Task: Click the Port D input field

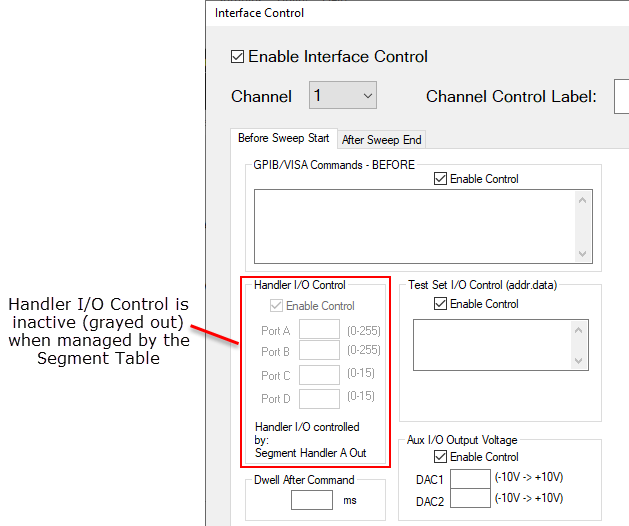Action: click(x=320, y=397)
